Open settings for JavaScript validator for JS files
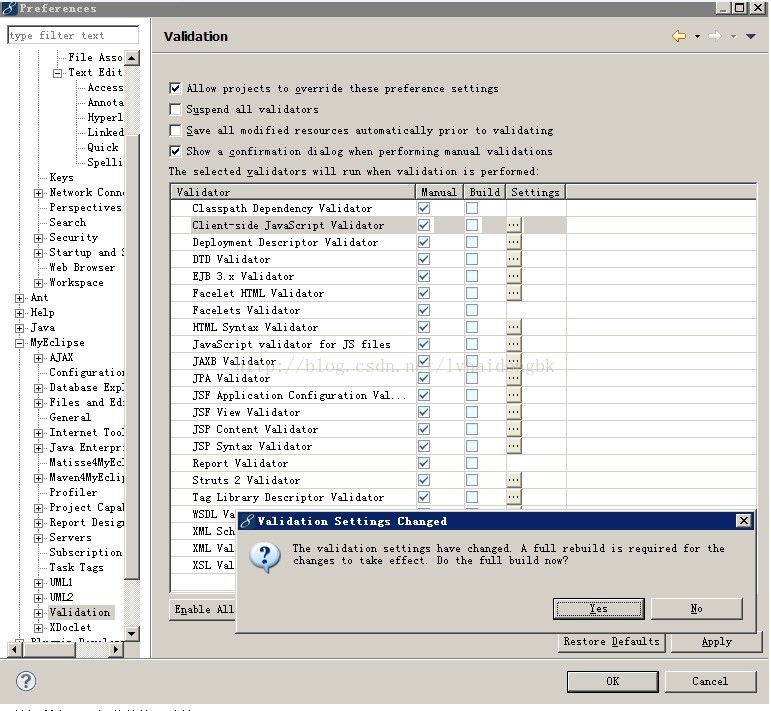The width and height of the screenshot is (771, 711). pos(513,344)
